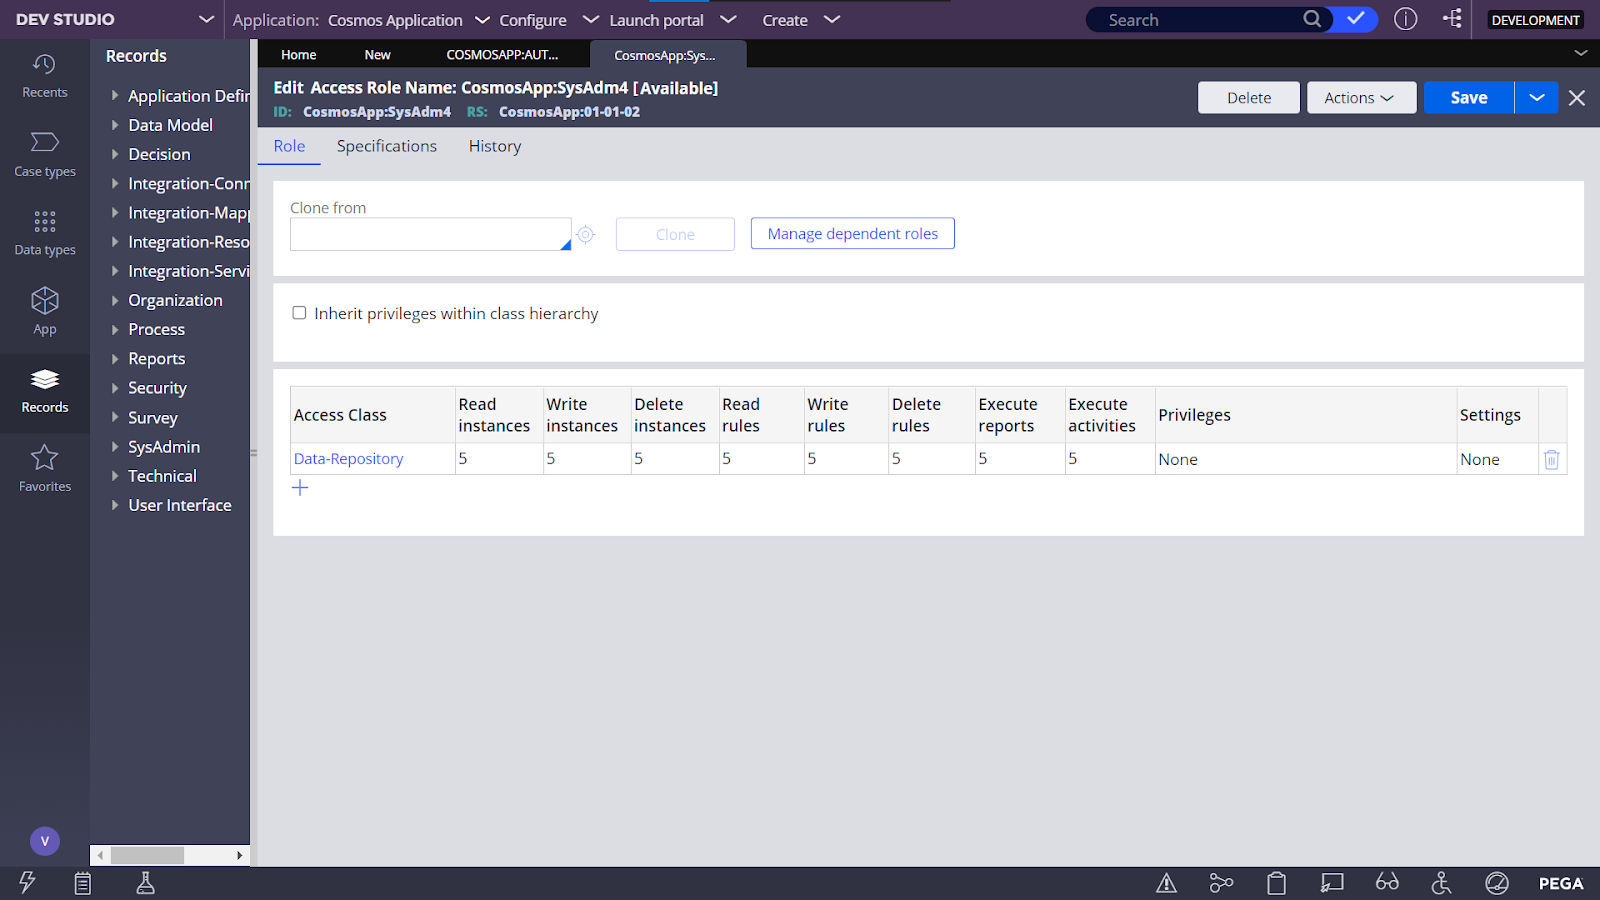
Task: Open the History tab
Action: click(x=495, y=146)
